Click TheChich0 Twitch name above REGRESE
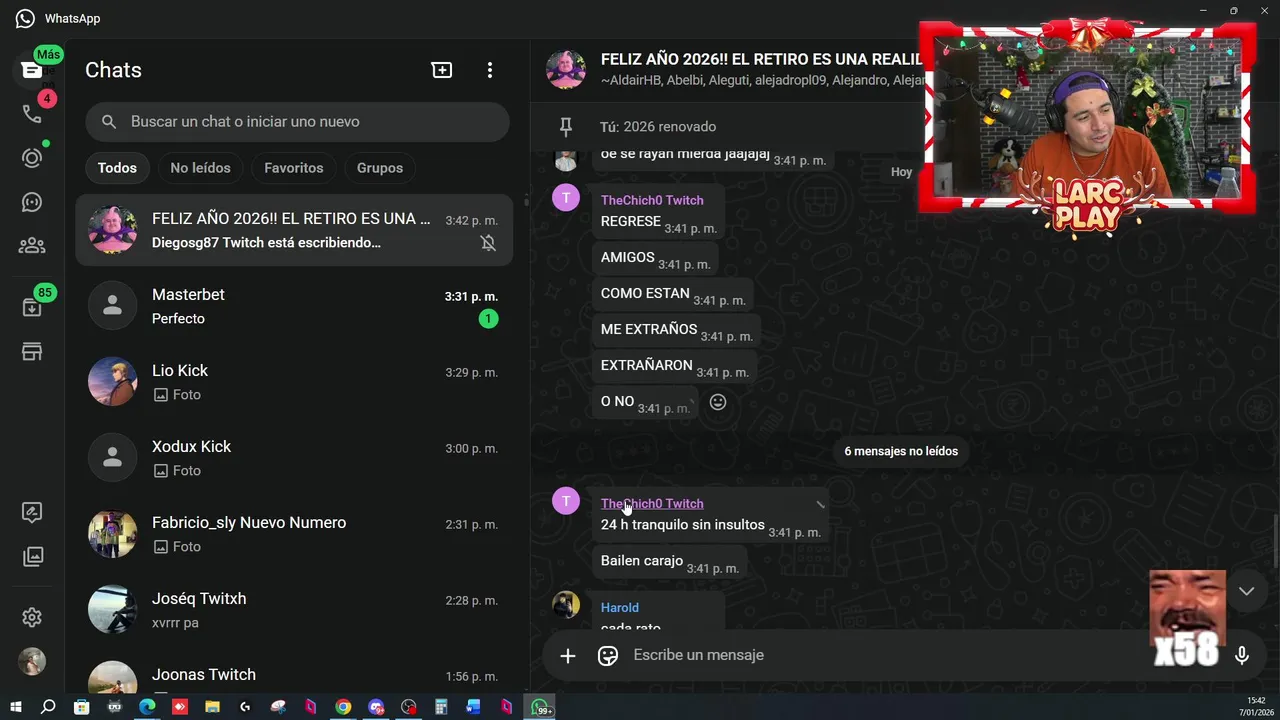The image size is (1280, 720). (x=652, y=200)
